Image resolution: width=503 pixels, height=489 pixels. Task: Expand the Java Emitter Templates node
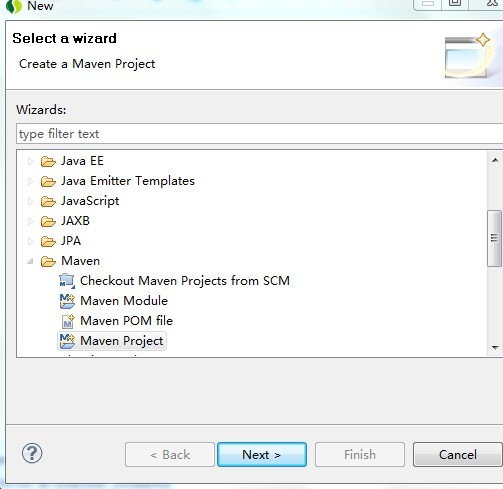coord(30,181)
